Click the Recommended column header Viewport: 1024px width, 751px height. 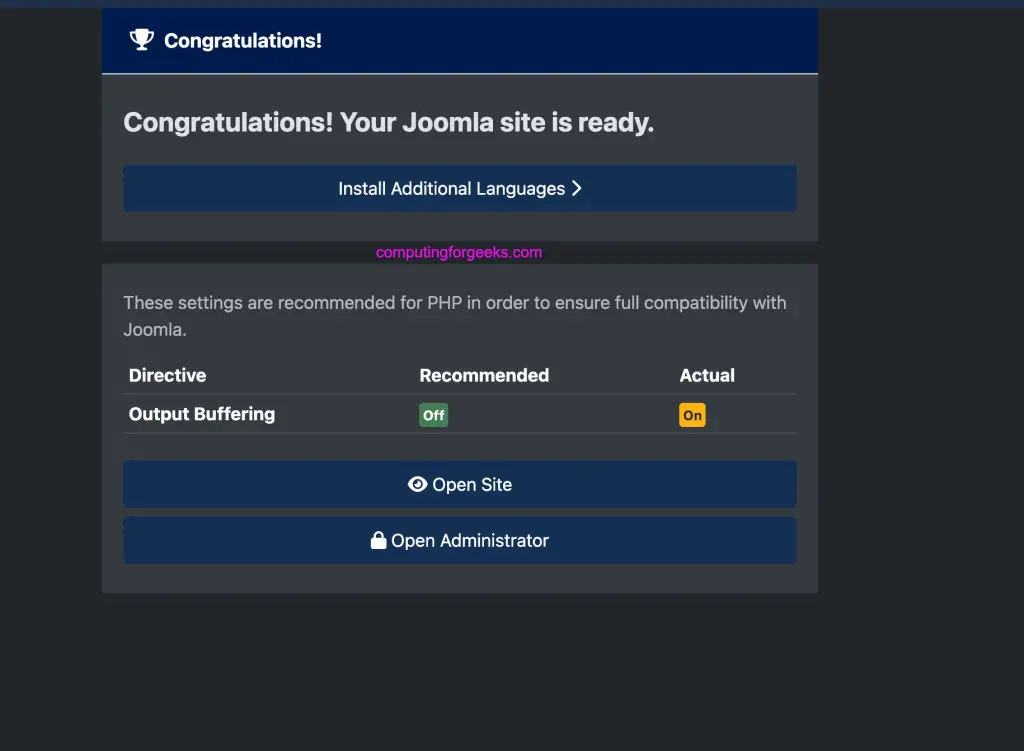click(x=484, y=376)
